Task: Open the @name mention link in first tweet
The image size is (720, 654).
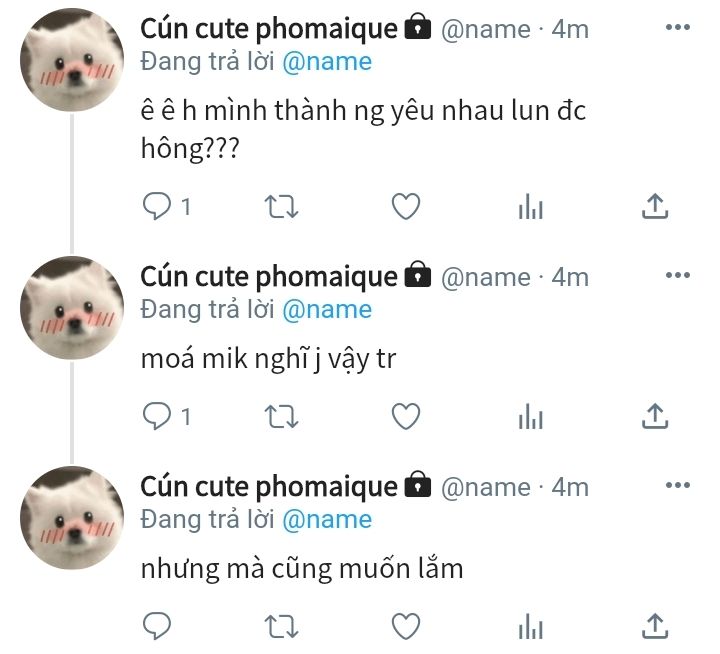Action: pyautogui.click(x=327, y=62)
